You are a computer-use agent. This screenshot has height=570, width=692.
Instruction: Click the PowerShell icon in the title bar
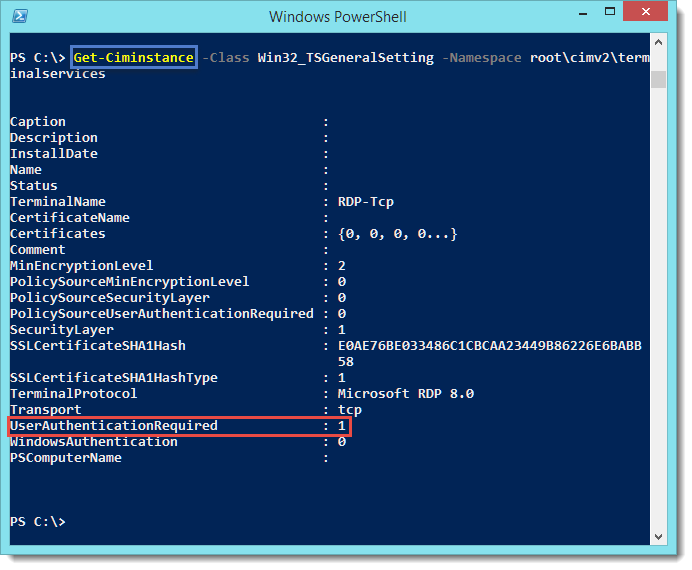coord(20,16)
